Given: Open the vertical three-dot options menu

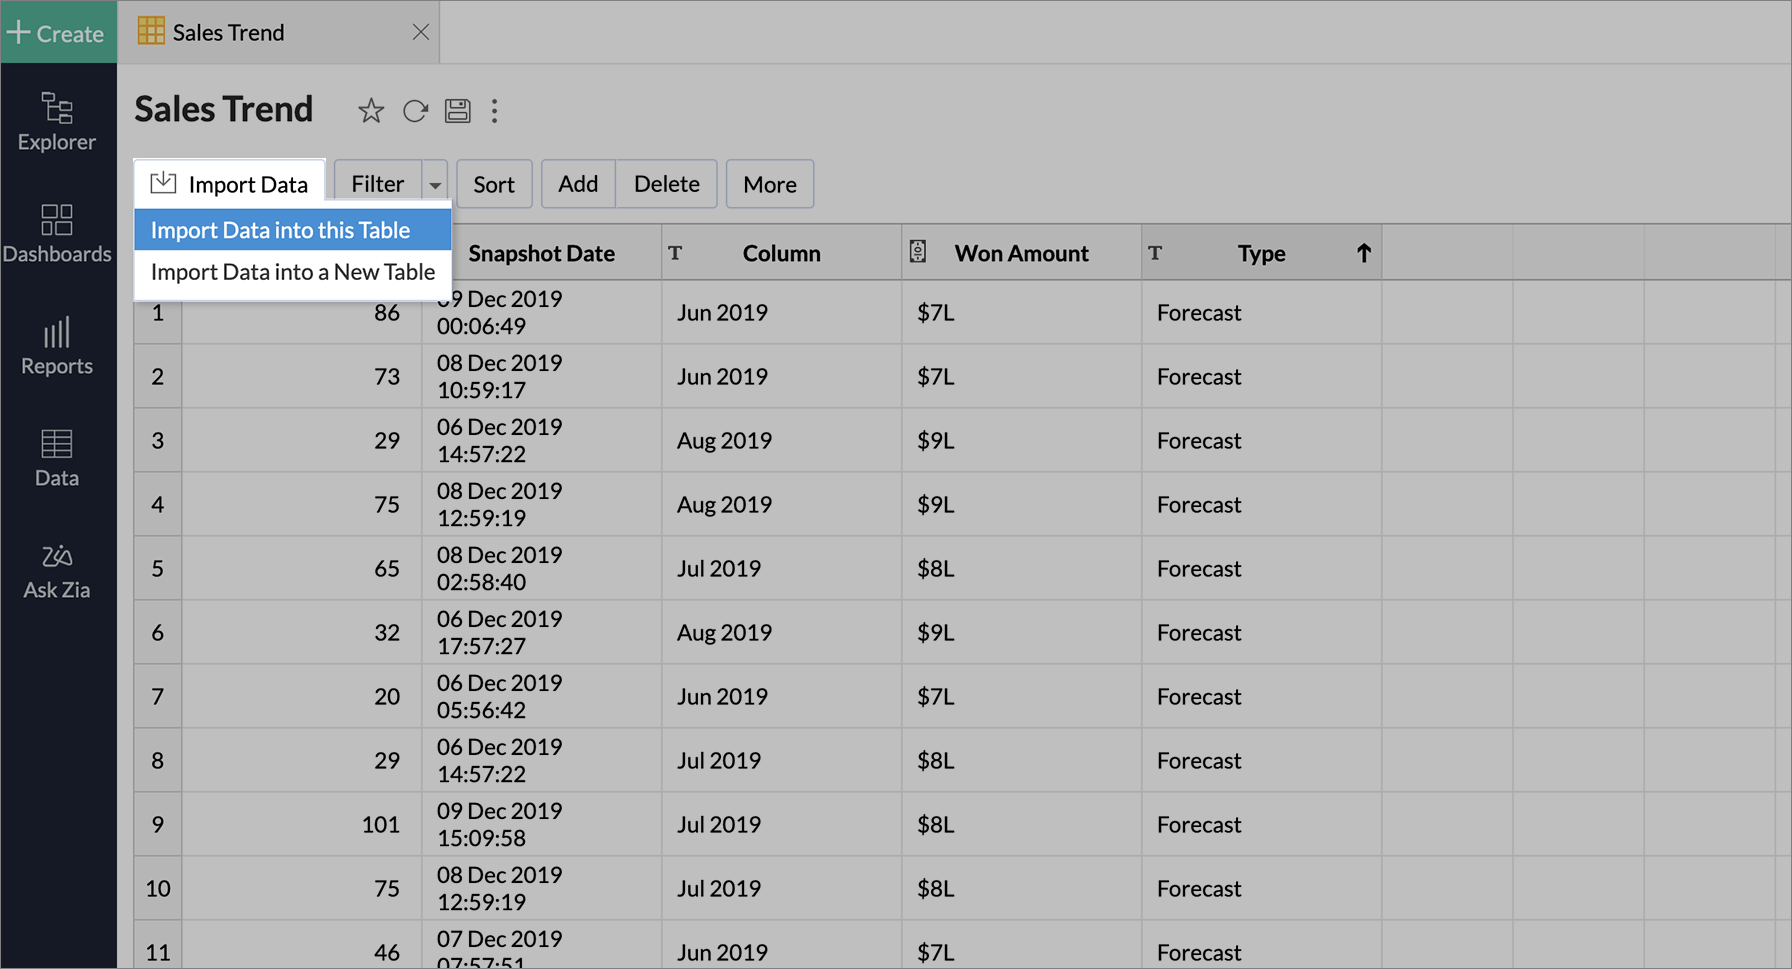Looking at the screenshot, I should pos(494,111).
